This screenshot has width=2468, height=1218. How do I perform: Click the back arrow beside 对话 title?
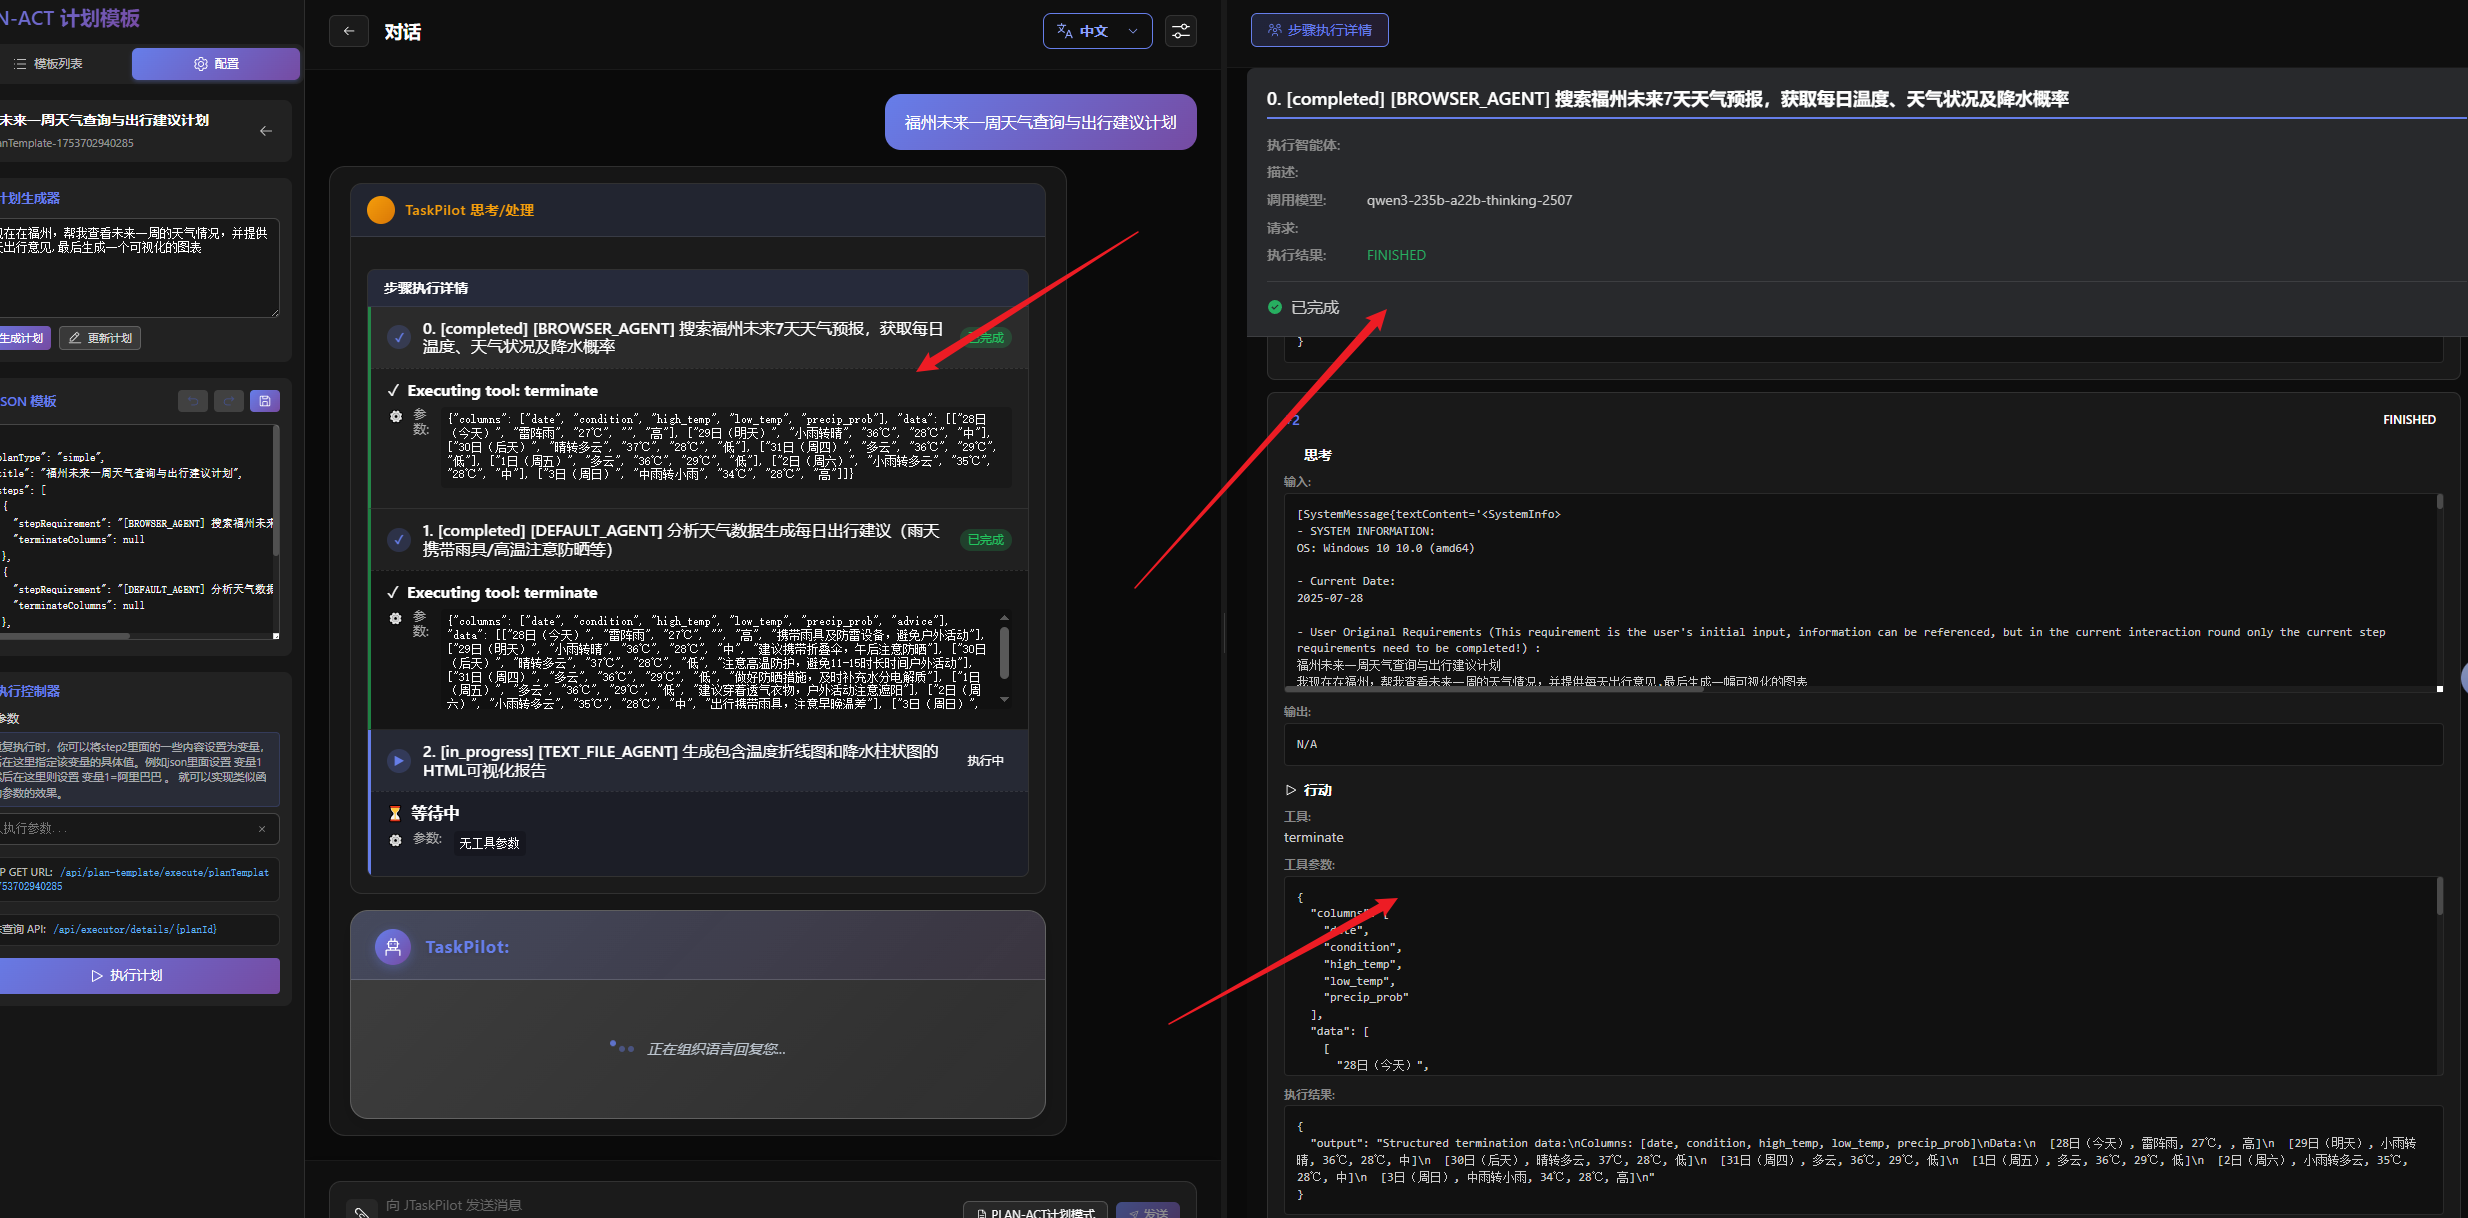click(348, 31)
